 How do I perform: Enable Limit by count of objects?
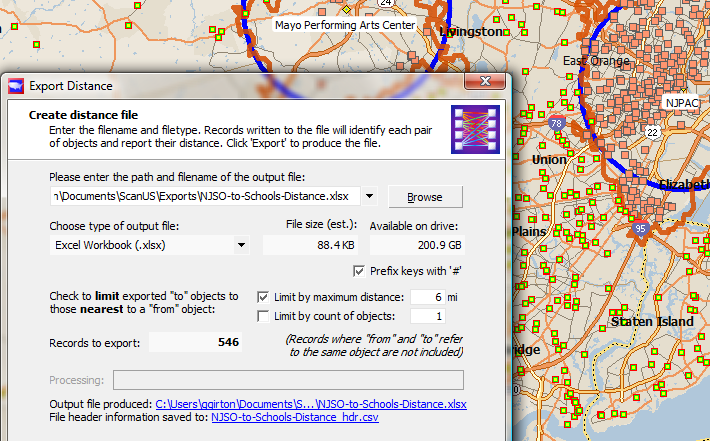(x=263, y=316)
